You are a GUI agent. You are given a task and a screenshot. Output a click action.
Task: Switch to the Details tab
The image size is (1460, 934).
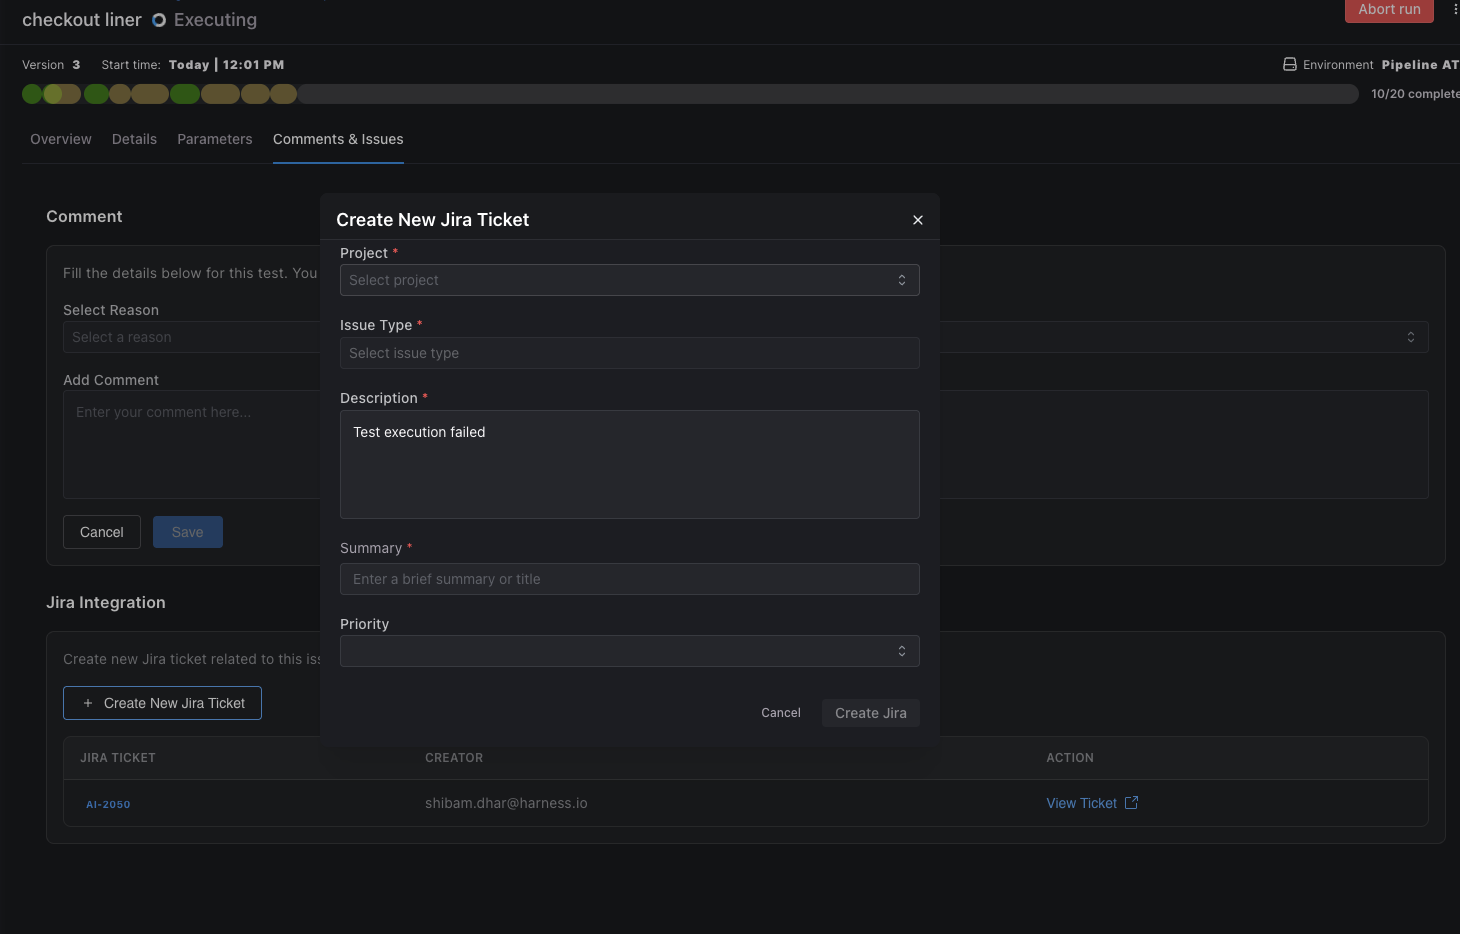134,139
